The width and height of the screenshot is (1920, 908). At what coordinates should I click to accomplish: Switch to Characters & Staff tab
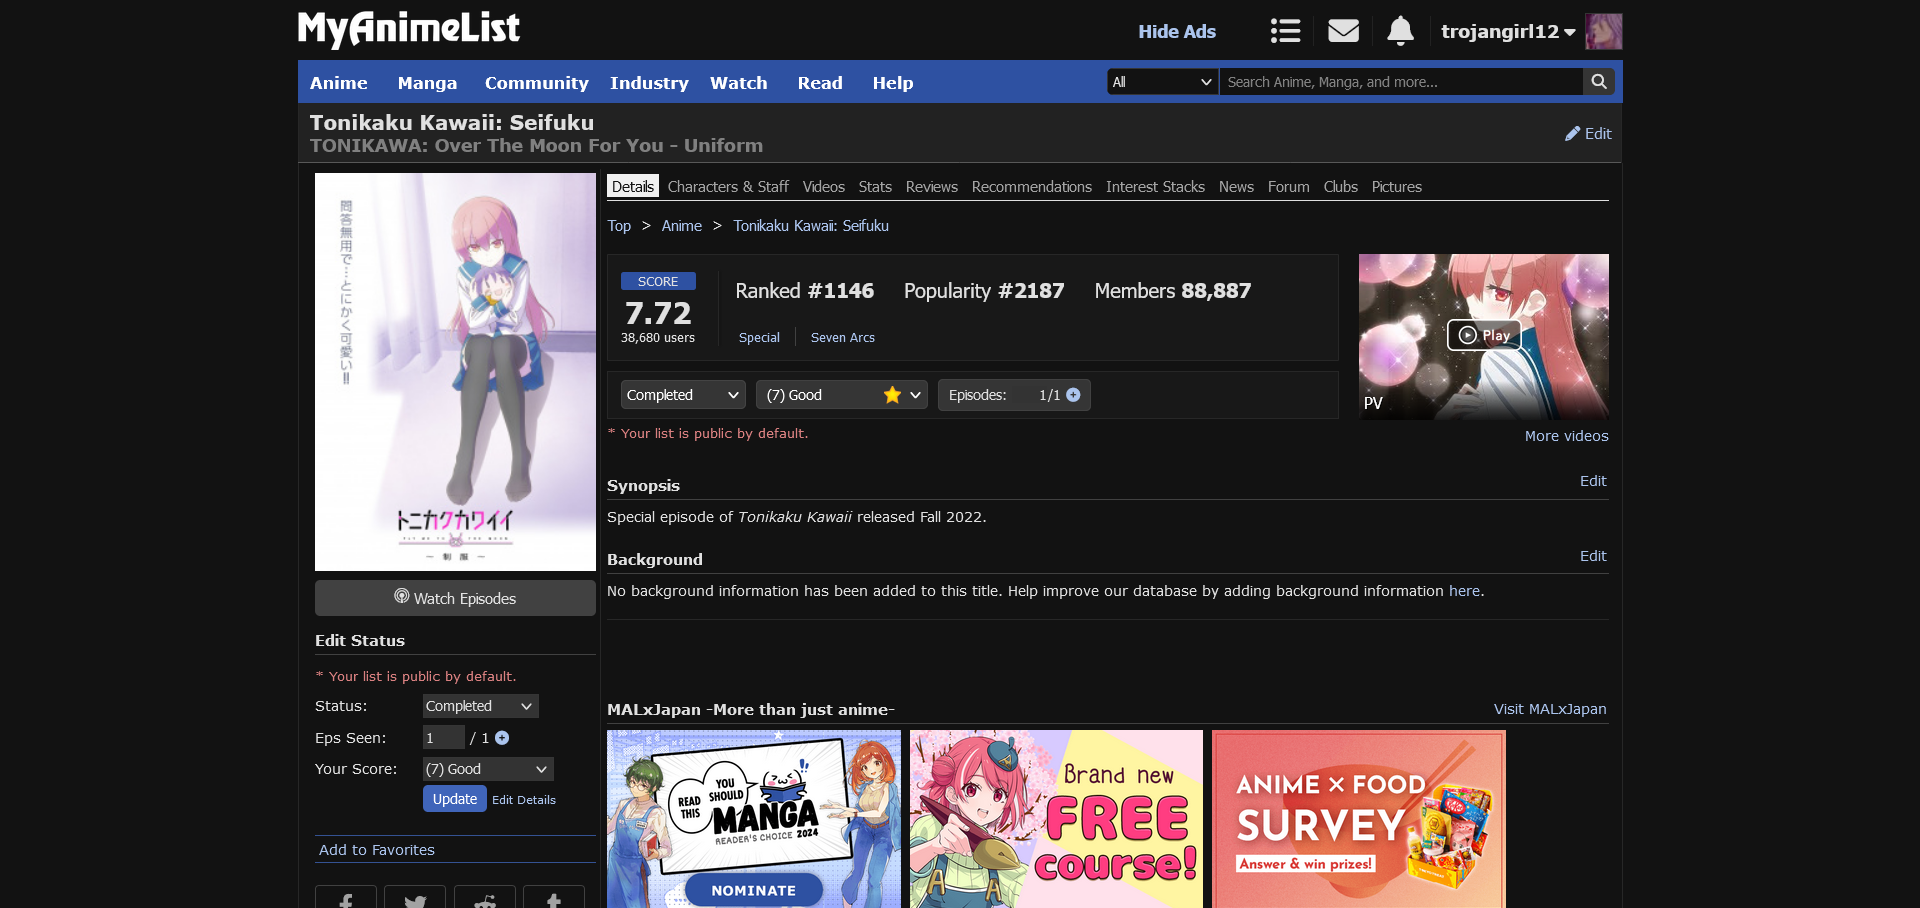point(728,187)
